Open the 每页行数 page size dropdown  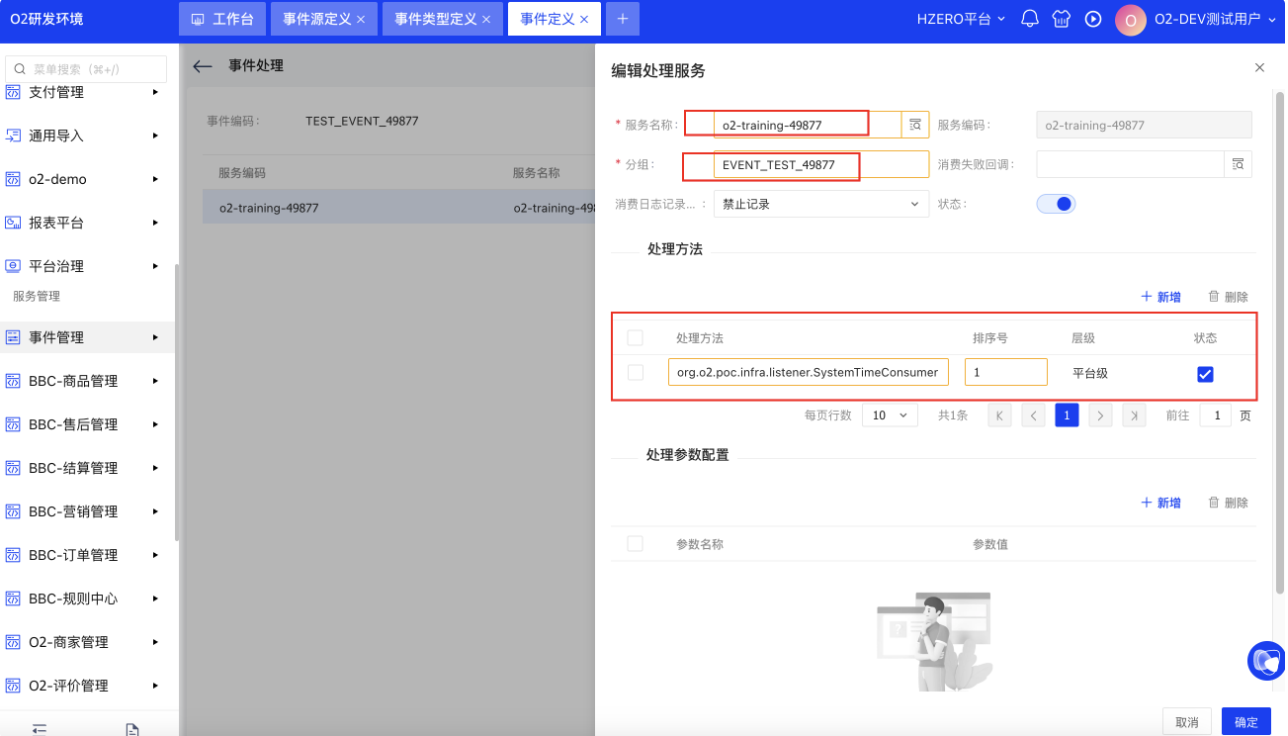tap(889, 415)
